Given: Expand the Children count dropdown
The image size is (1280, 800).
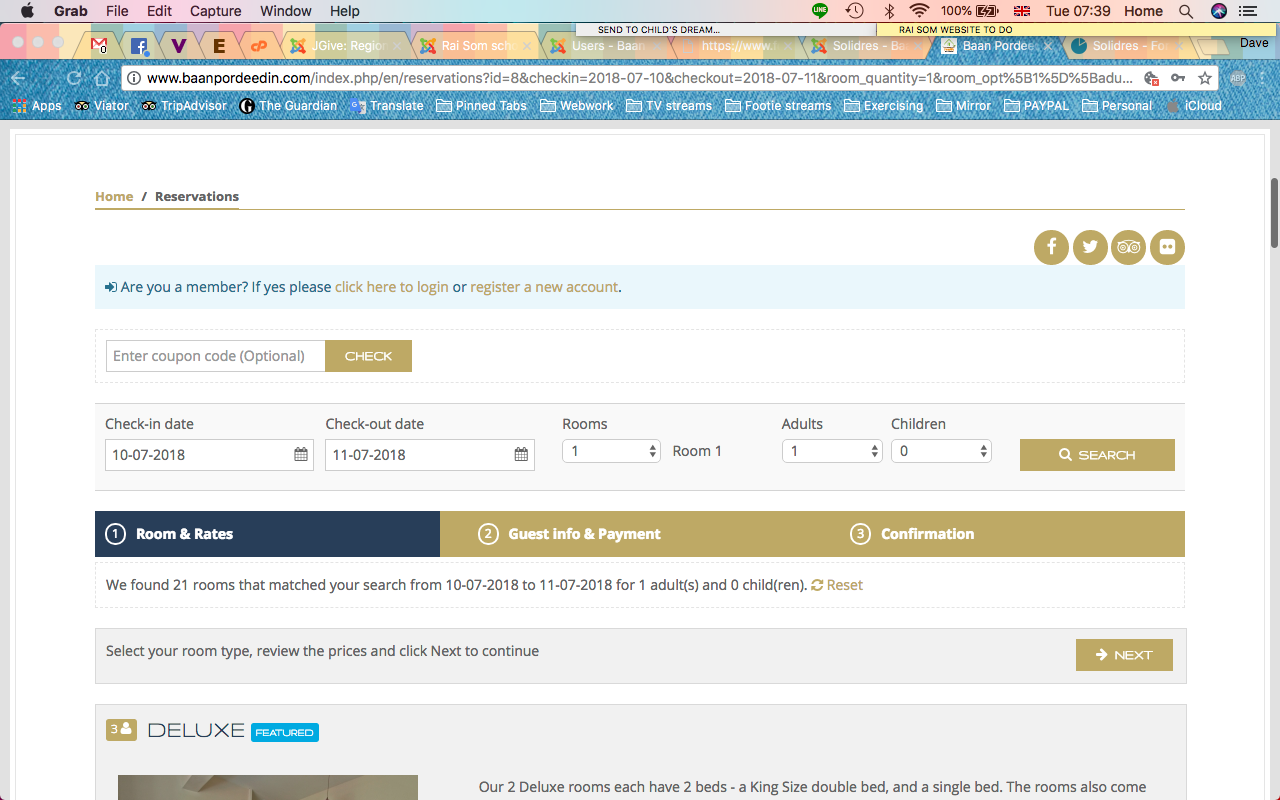Looking at the screenshot, I should [x=940, y=451].
